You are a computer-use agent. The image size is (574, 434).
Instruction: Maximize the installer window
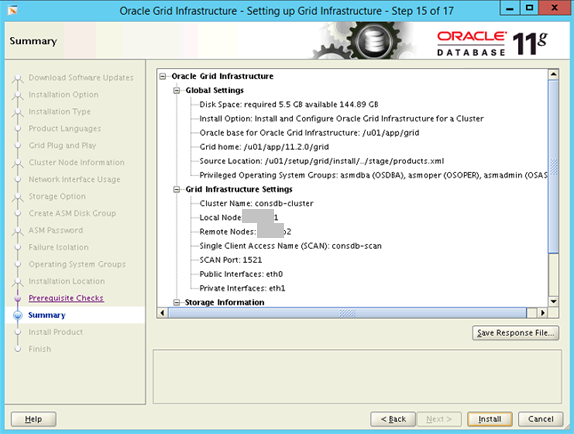tap(529, 8)
